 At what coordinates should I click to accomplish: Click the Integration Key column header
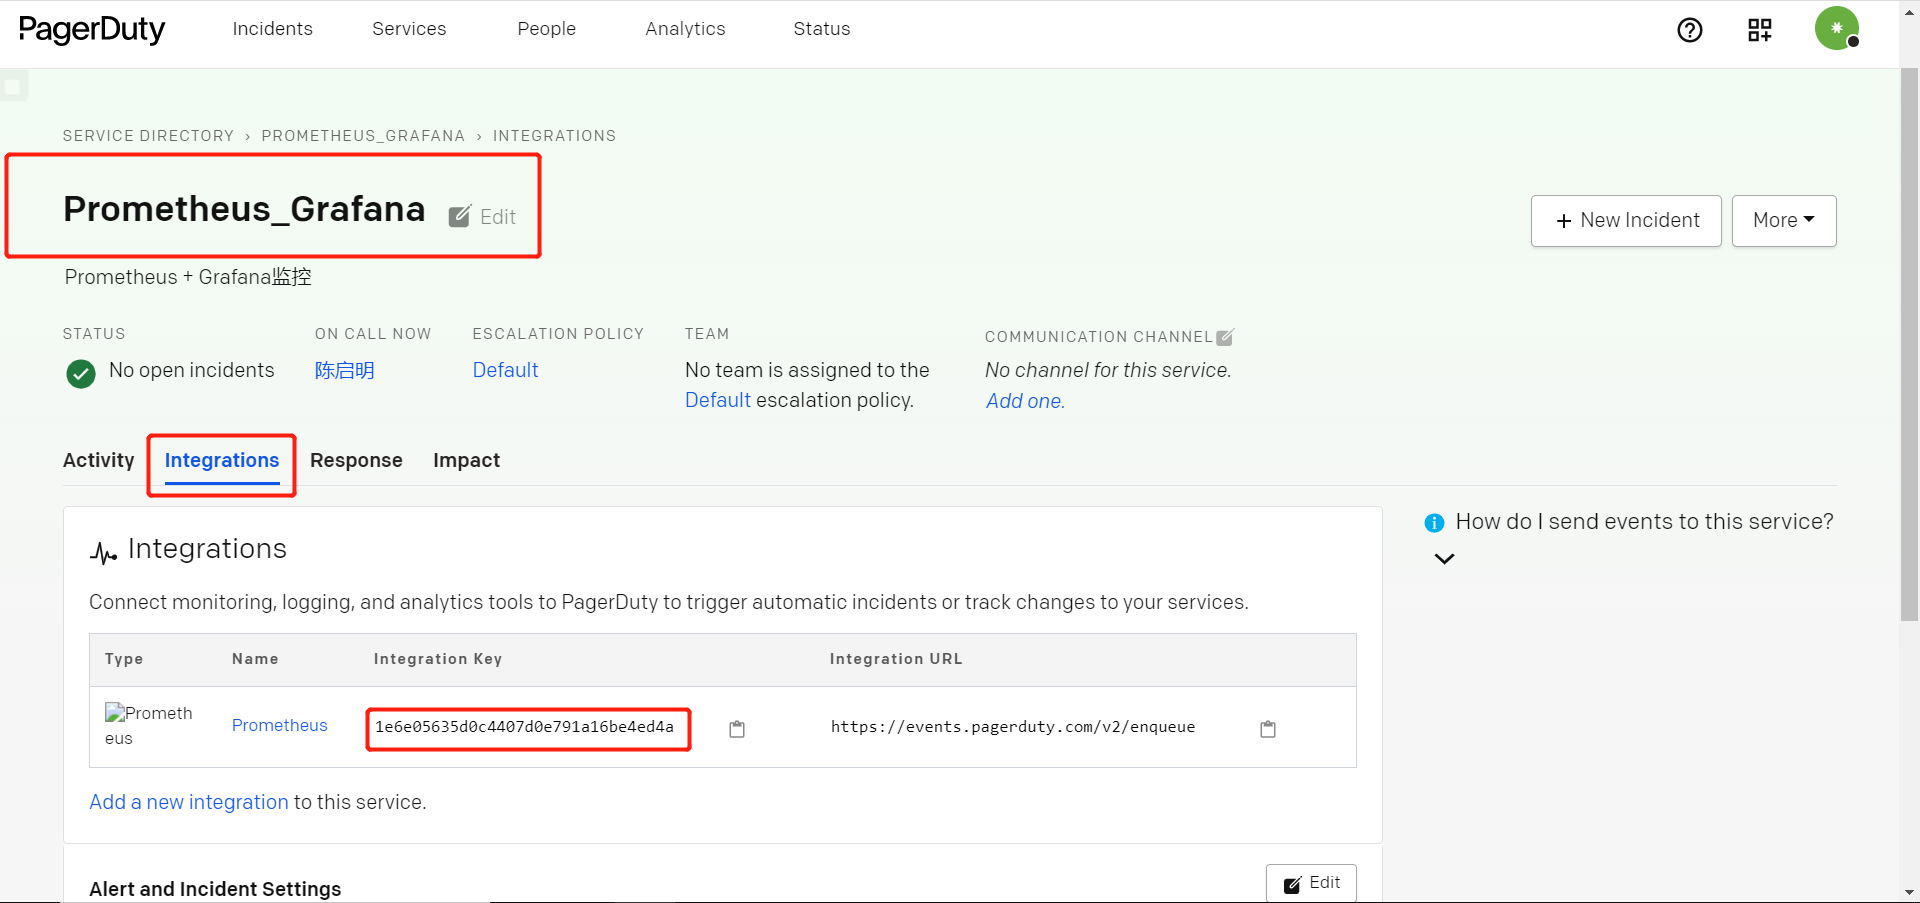pos(438,659)
